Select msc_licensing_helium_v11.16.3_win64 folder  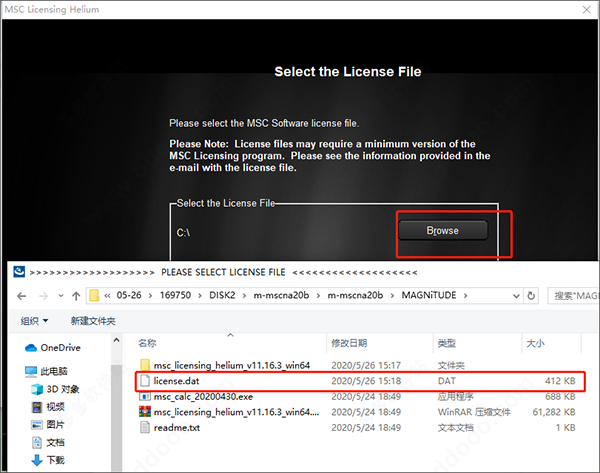pos(232,365)
